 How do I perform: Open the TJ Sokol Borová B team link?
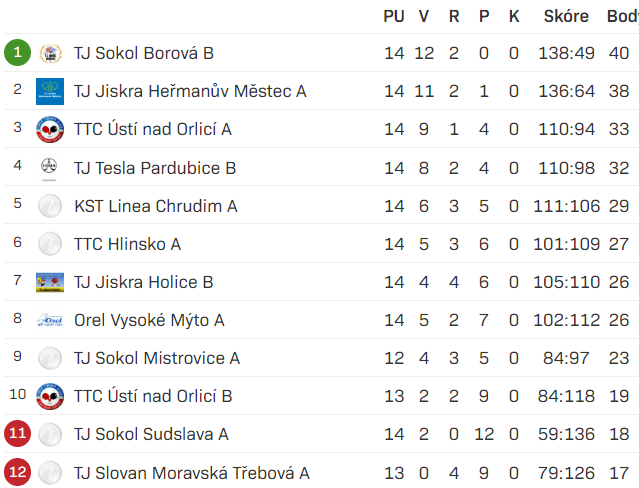144,53
